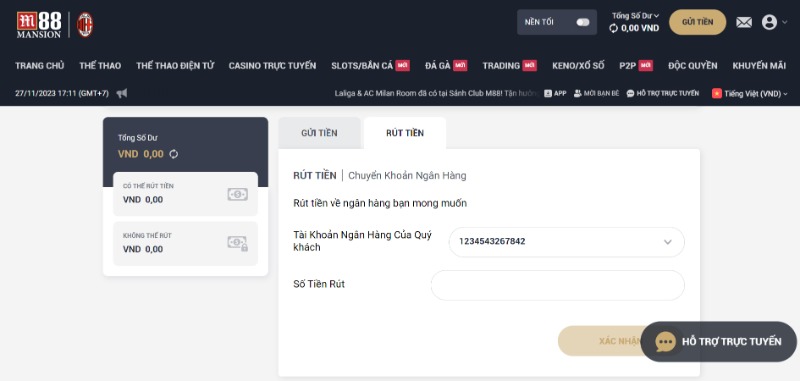Open Thể Thao menu
This screenshot has height=381, width=800.
(x=100, y=65)
